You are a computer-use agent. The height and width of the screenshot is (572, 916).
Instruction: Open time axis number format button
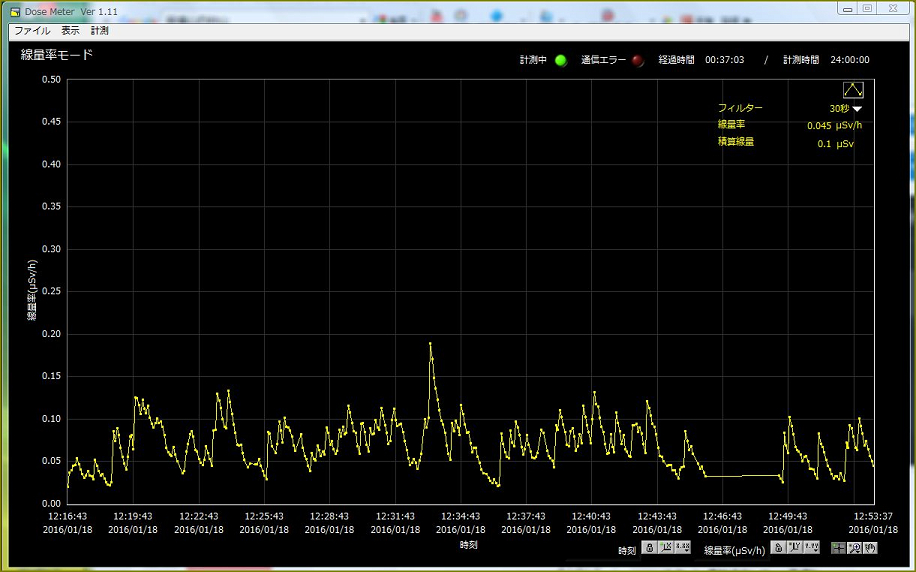tap(683, 548)
